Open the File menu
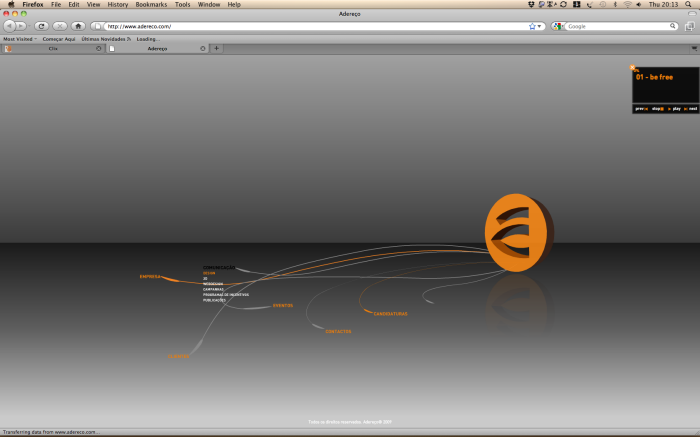 [x=56, y=4]
